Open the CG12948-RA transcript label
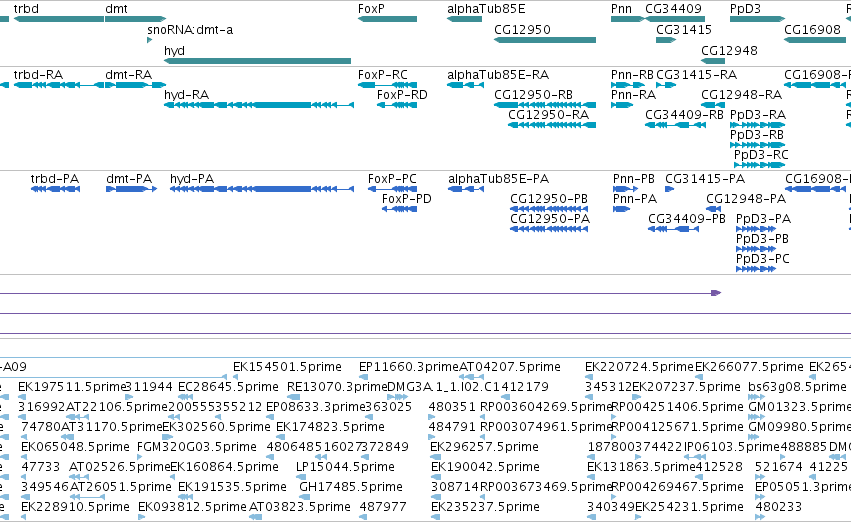The width and height of the screenshot is (851, 522). click(x=741, y=95)
